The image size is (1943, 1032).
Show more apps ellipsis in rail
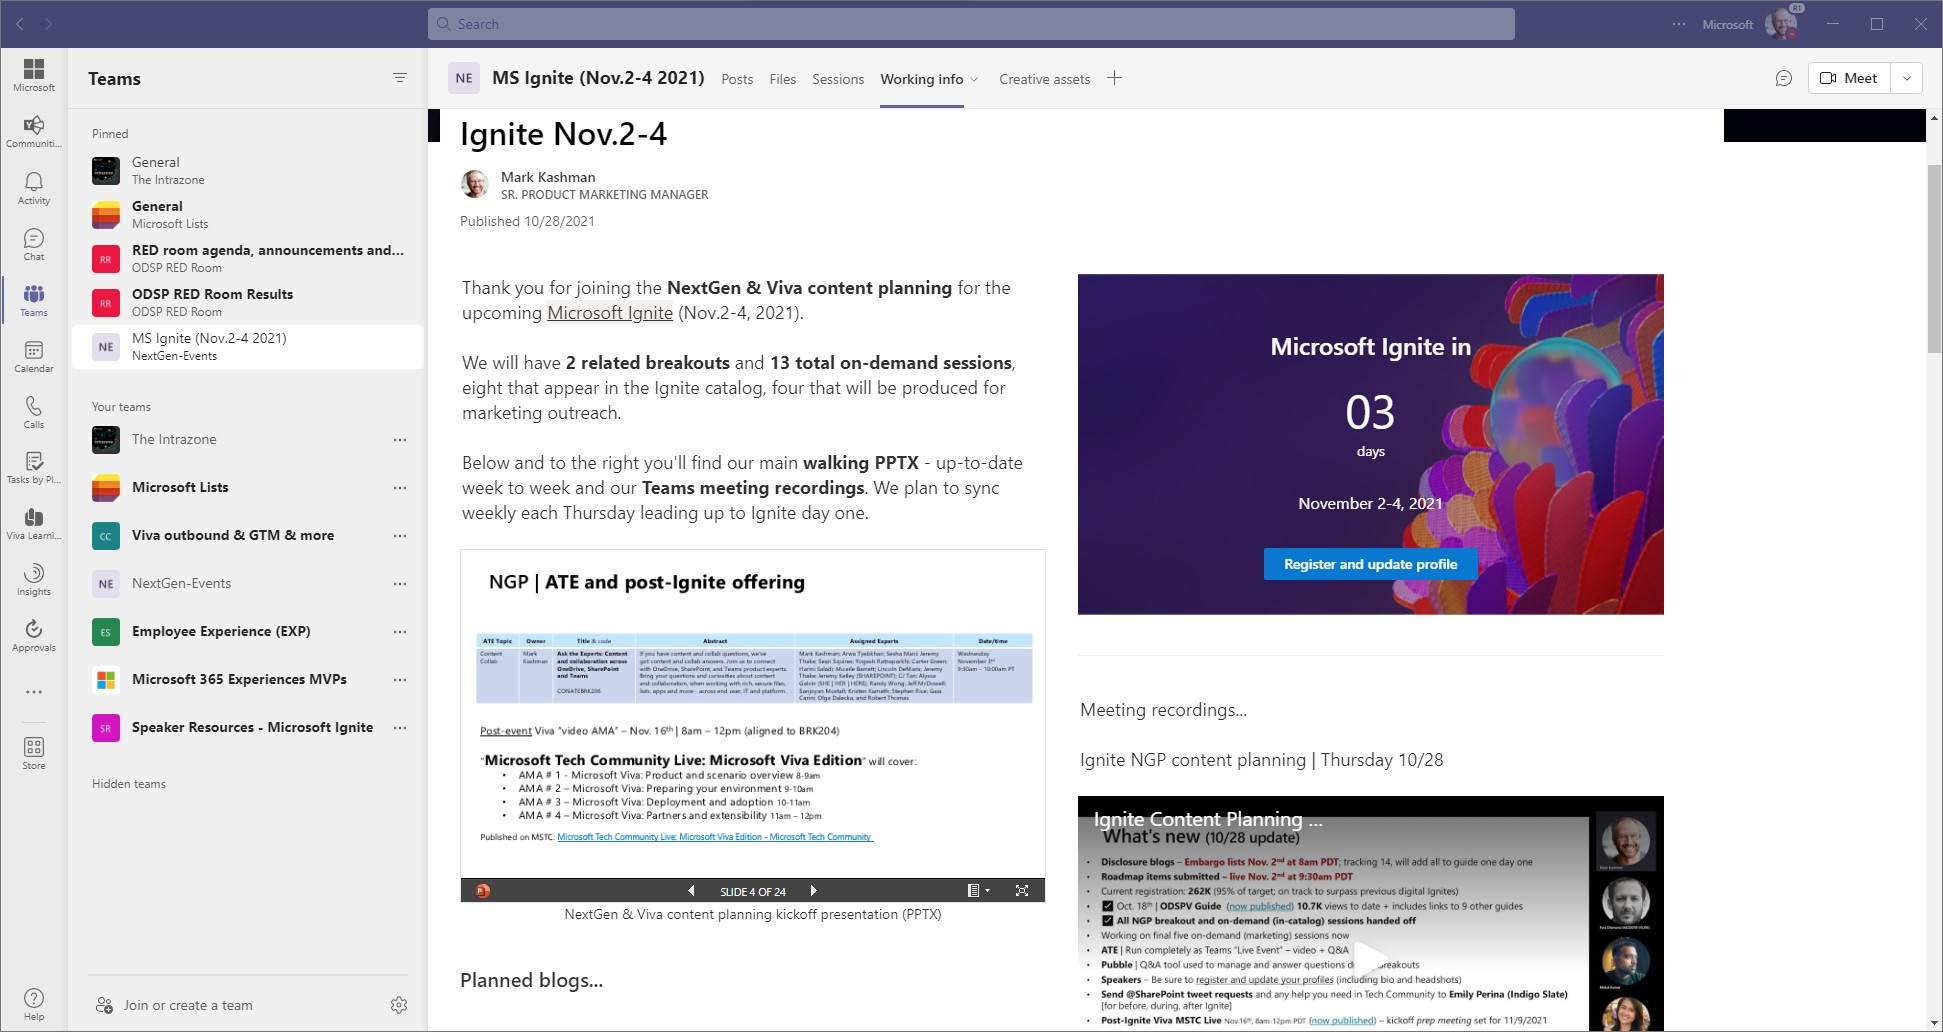(x=34, y=692)
